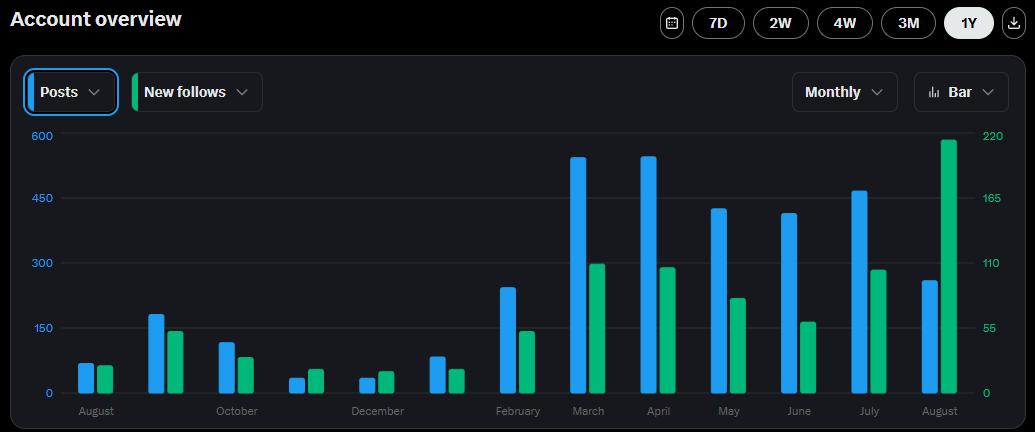The image size is (1035, 432).
Task: Click the February axis label
Action: [x=518, y=411]
